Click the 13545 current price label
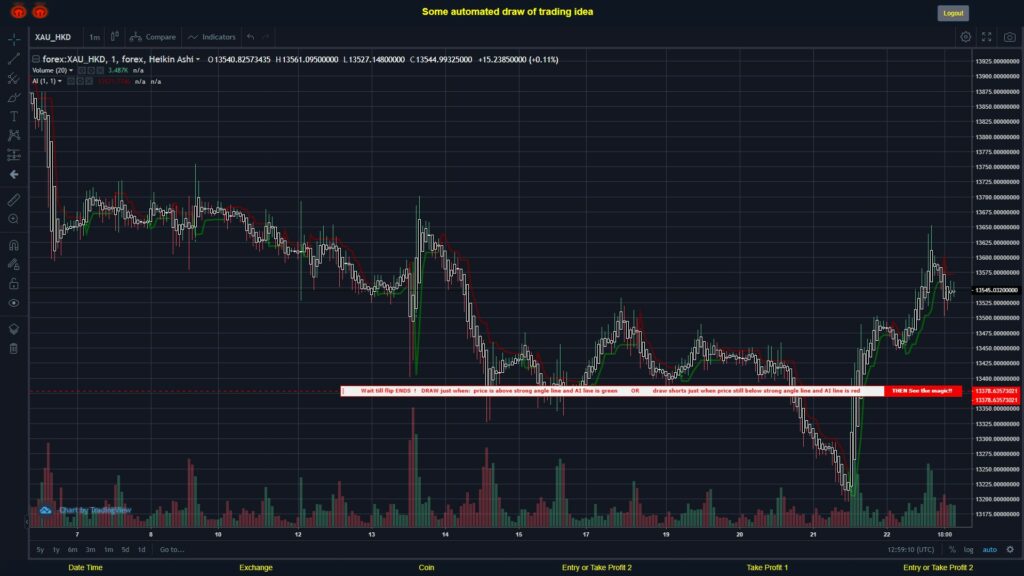 pyautogui.click(x=997, y=290)
